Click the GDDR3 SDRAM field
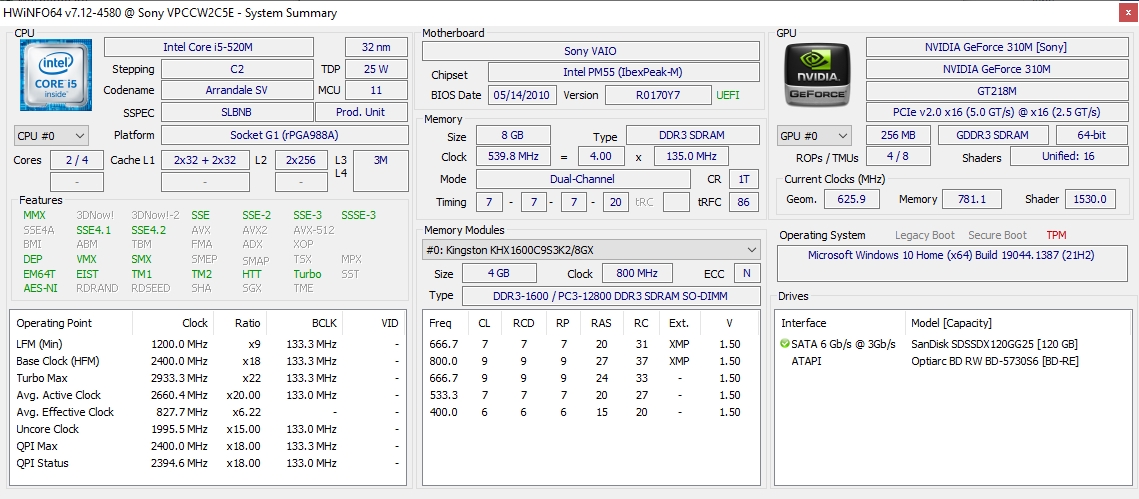The image size is (1139, 499). click(x=993, y=135)
